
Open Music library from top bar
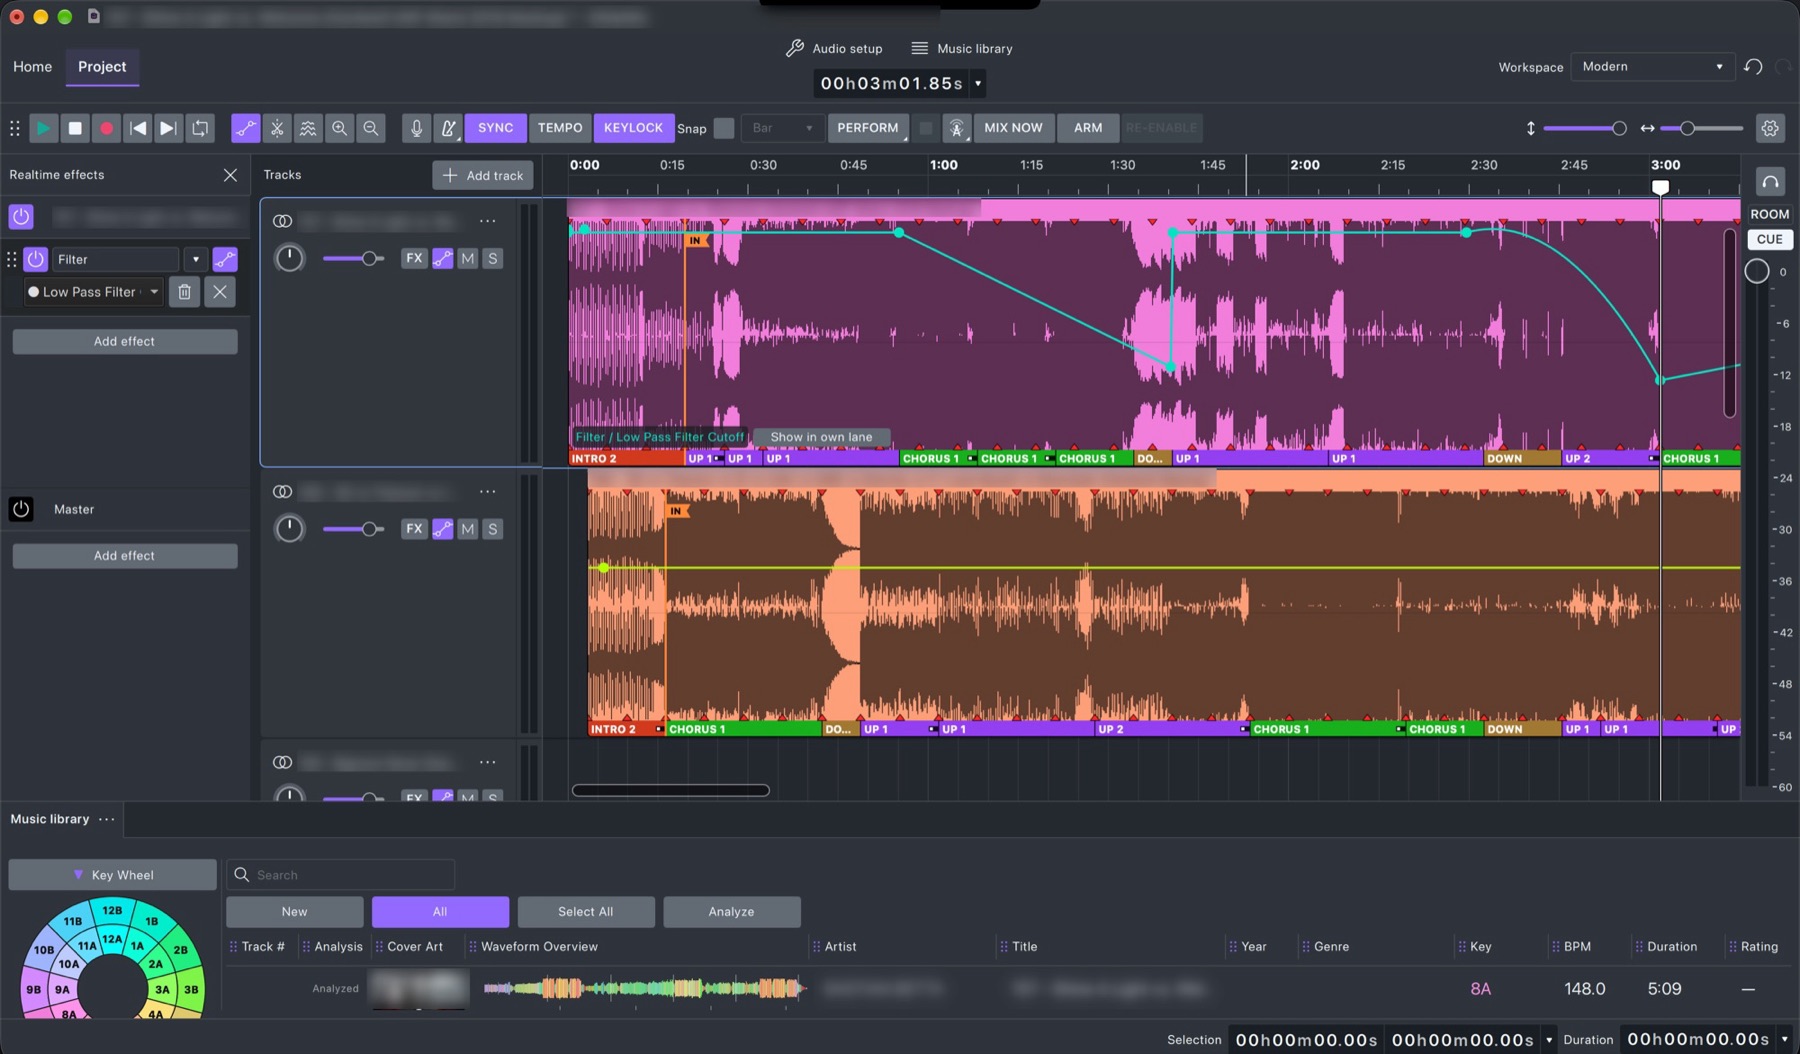click(962, 48)
